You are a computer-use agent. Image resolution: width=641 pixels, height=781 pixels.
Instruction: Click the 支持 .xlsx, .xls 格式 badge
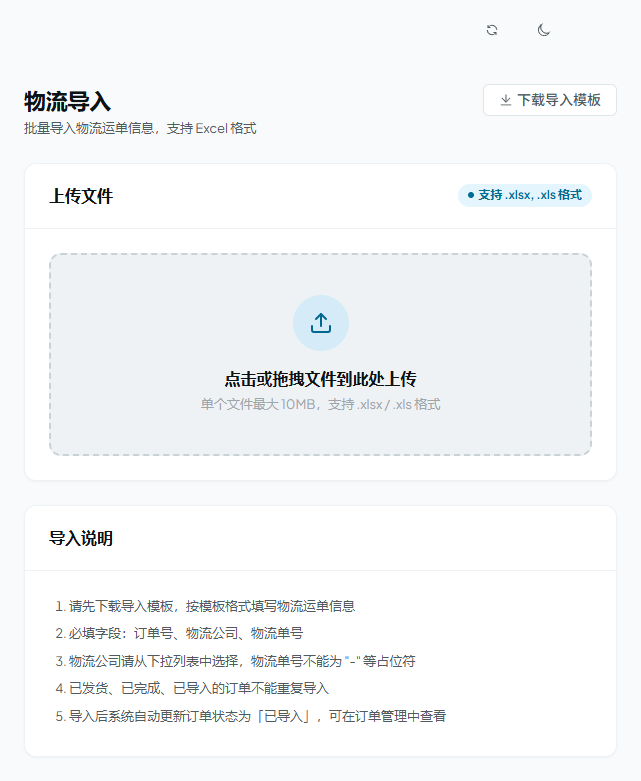point(524,195)
